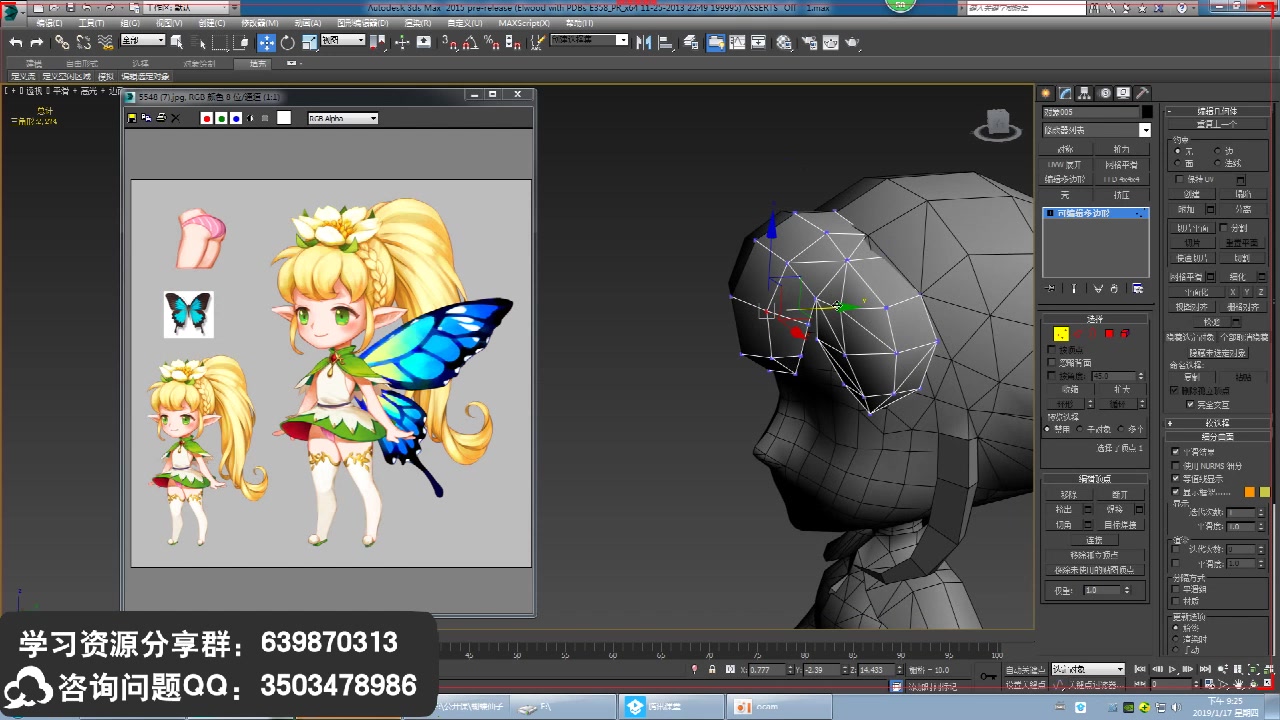Click the ViewCube in the viewport
The image size is (1280, 720).
997,123
